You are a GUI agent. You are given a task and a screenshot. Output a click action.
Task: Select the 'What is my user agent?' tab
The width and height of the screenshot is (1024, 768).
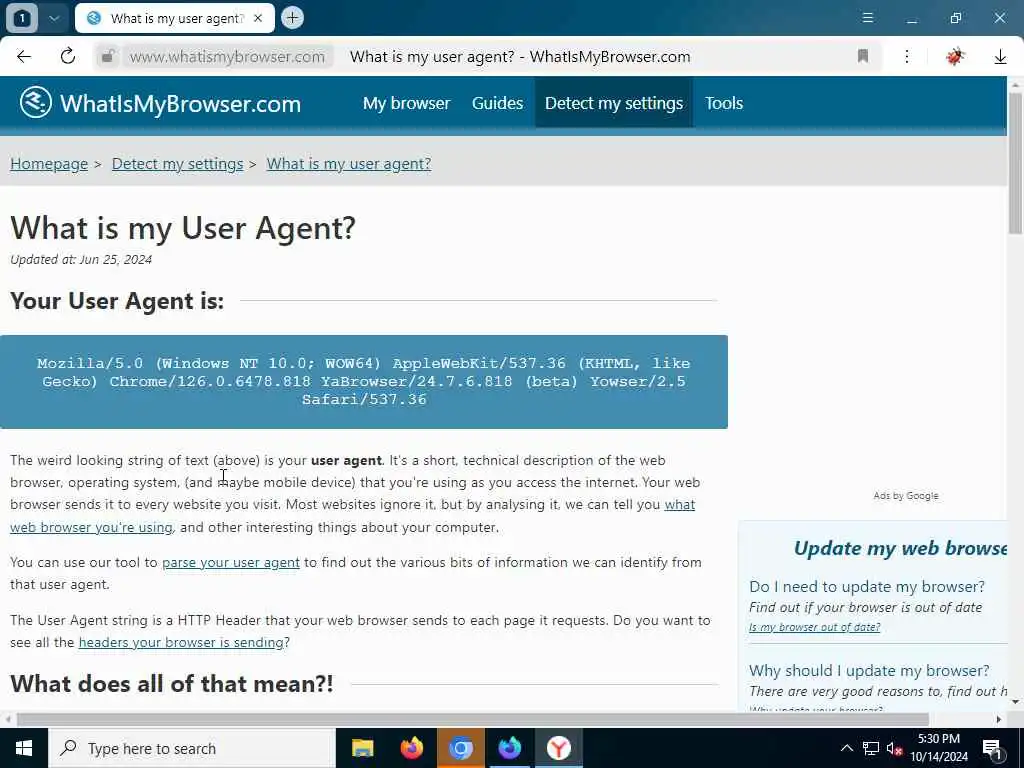[174, 18]
